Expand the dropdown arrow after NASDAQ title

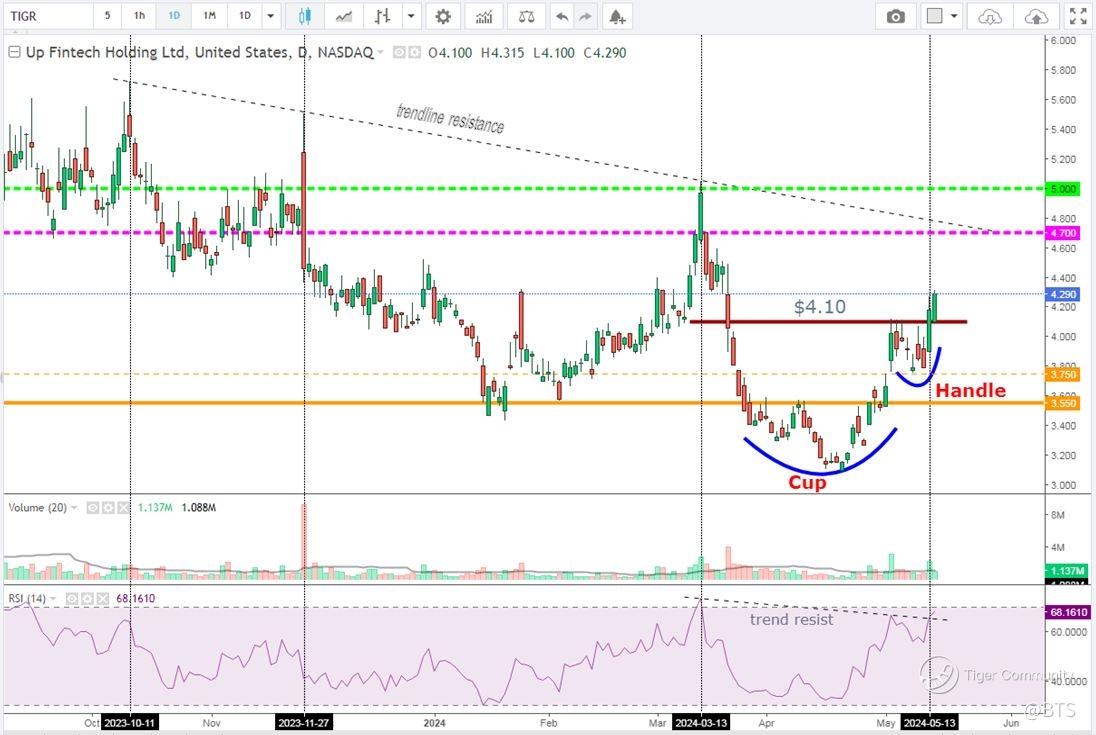pos(381,52)
